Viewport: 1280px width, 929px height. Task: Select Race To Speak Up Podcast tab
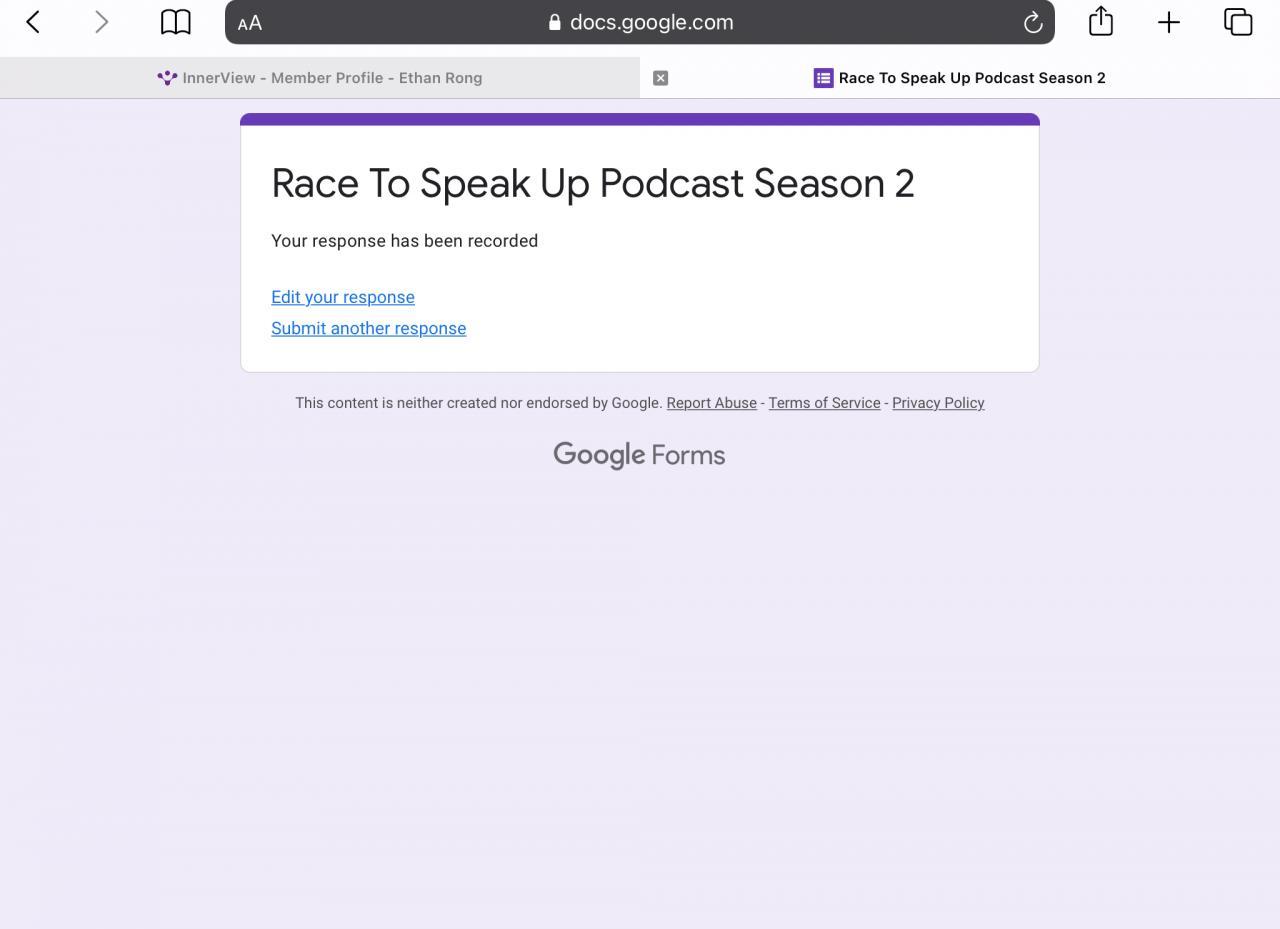tap(960, 78)
